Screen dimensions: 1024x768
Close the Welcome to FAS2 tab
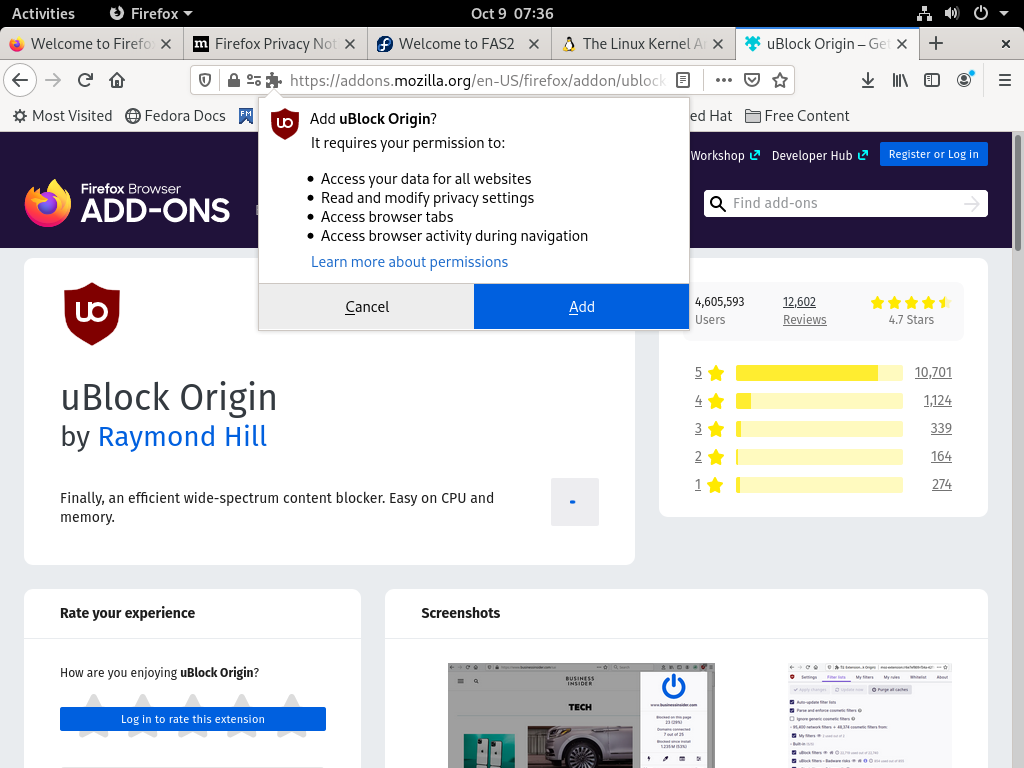coord(534,44)
